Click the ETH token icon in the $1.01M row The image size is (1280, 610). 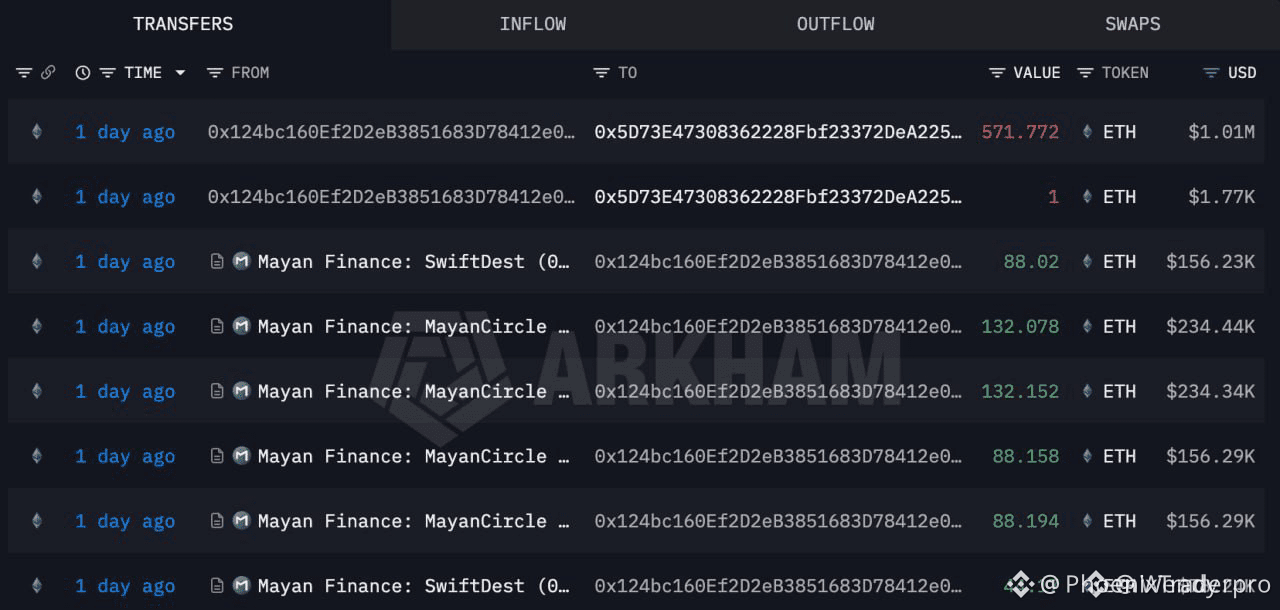(1088, 131)
